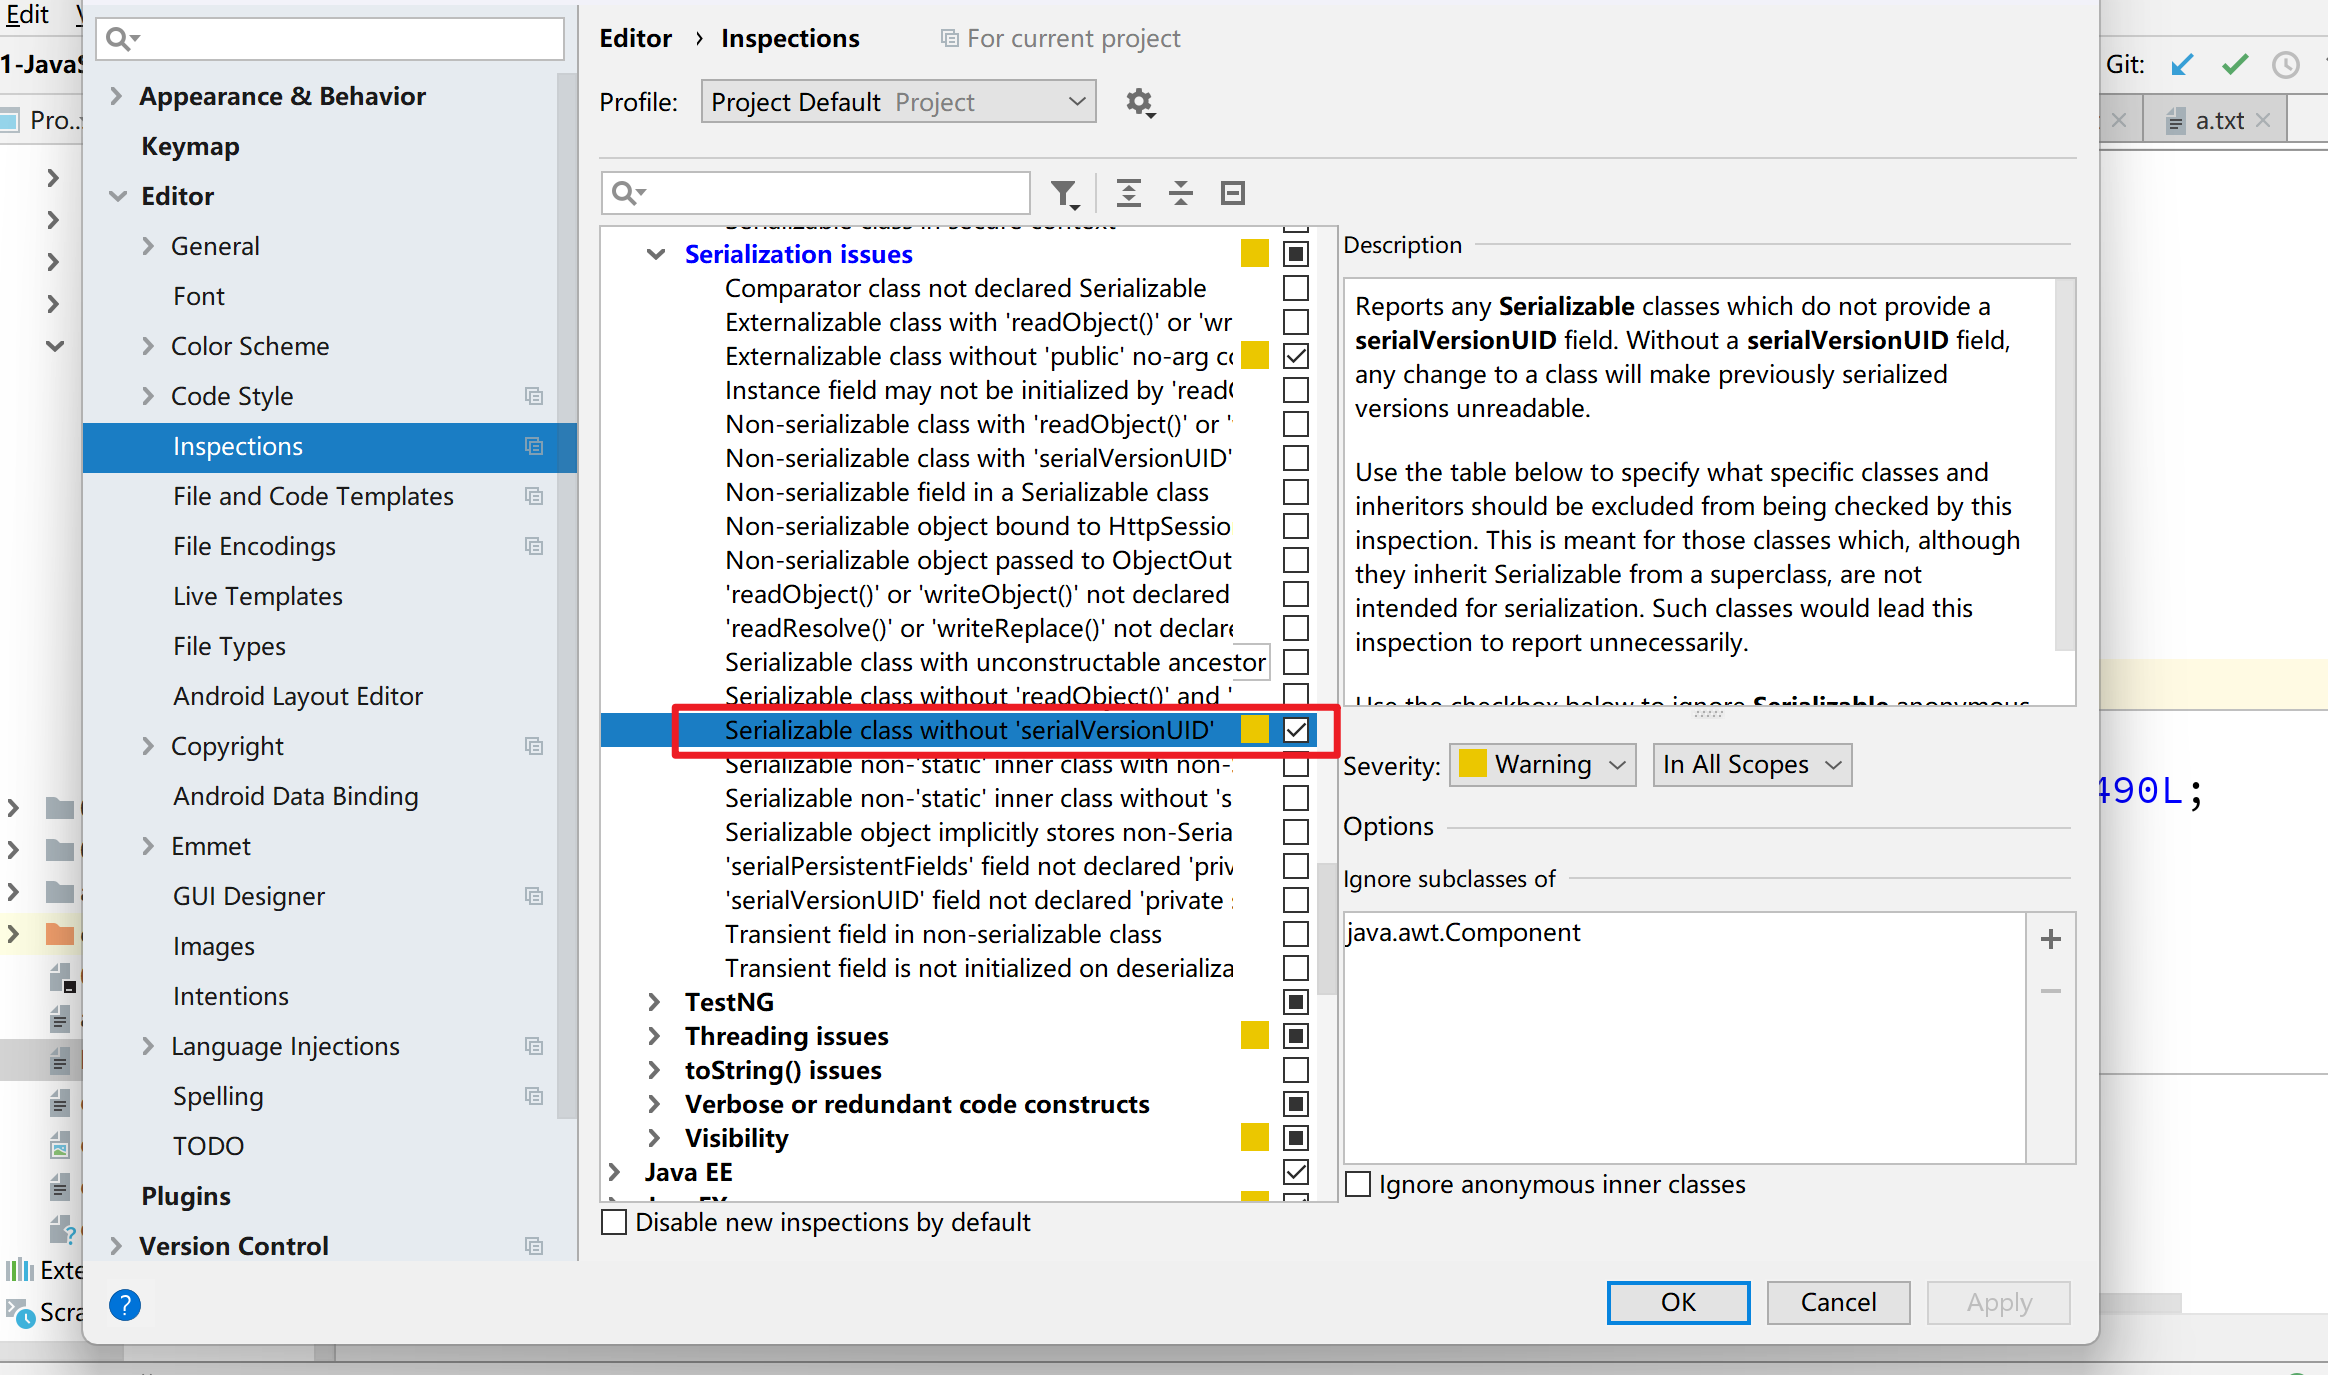
Task: Click the Git update project arrow icon
Action: 2182,65
